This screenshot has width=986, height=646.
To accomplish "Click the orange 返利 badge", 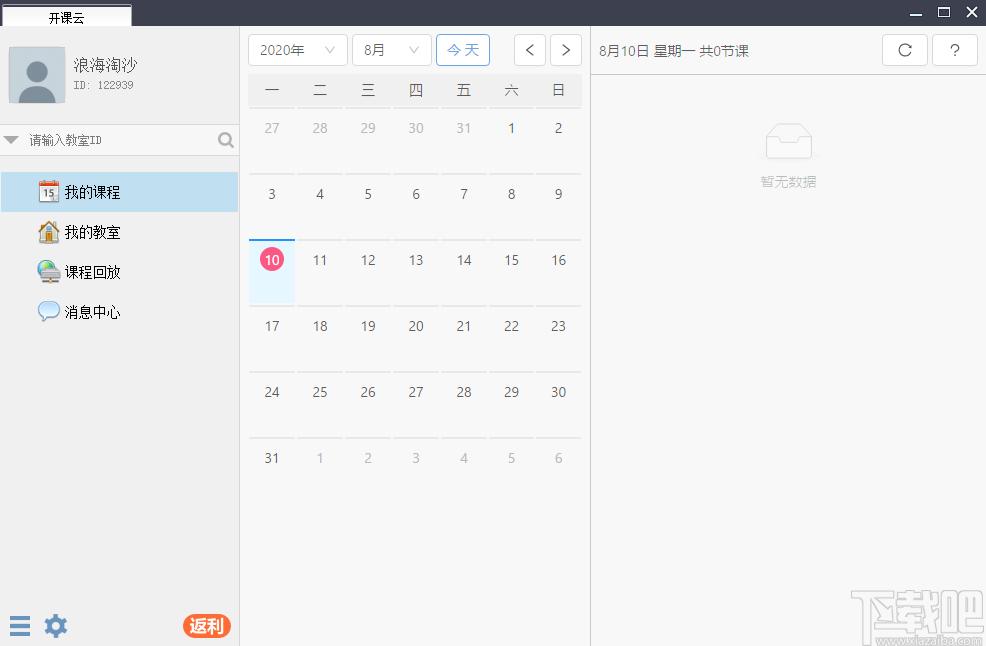I will pyautogui.click(x=207, y=626).
